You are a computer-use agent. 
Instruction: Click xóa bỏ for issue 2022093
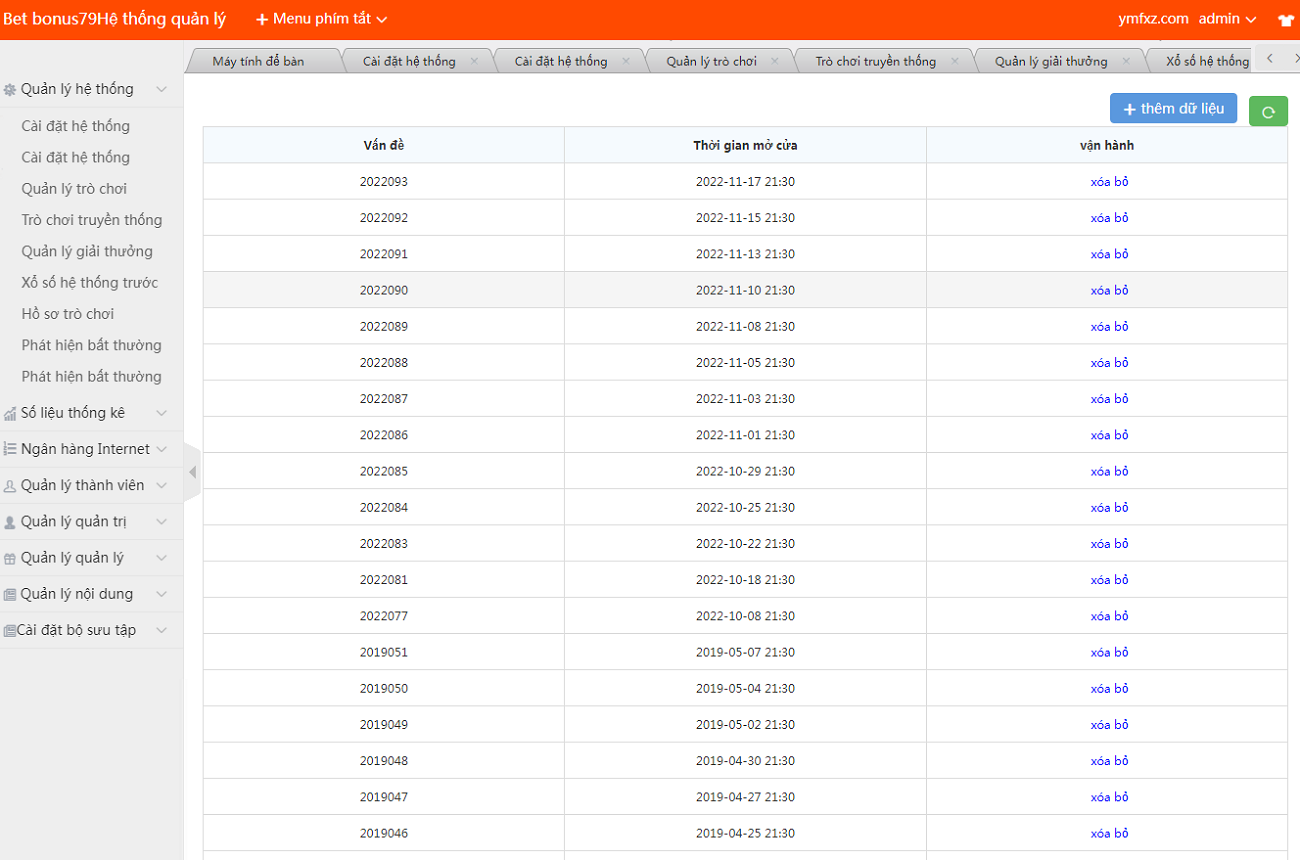point(1108,182)
